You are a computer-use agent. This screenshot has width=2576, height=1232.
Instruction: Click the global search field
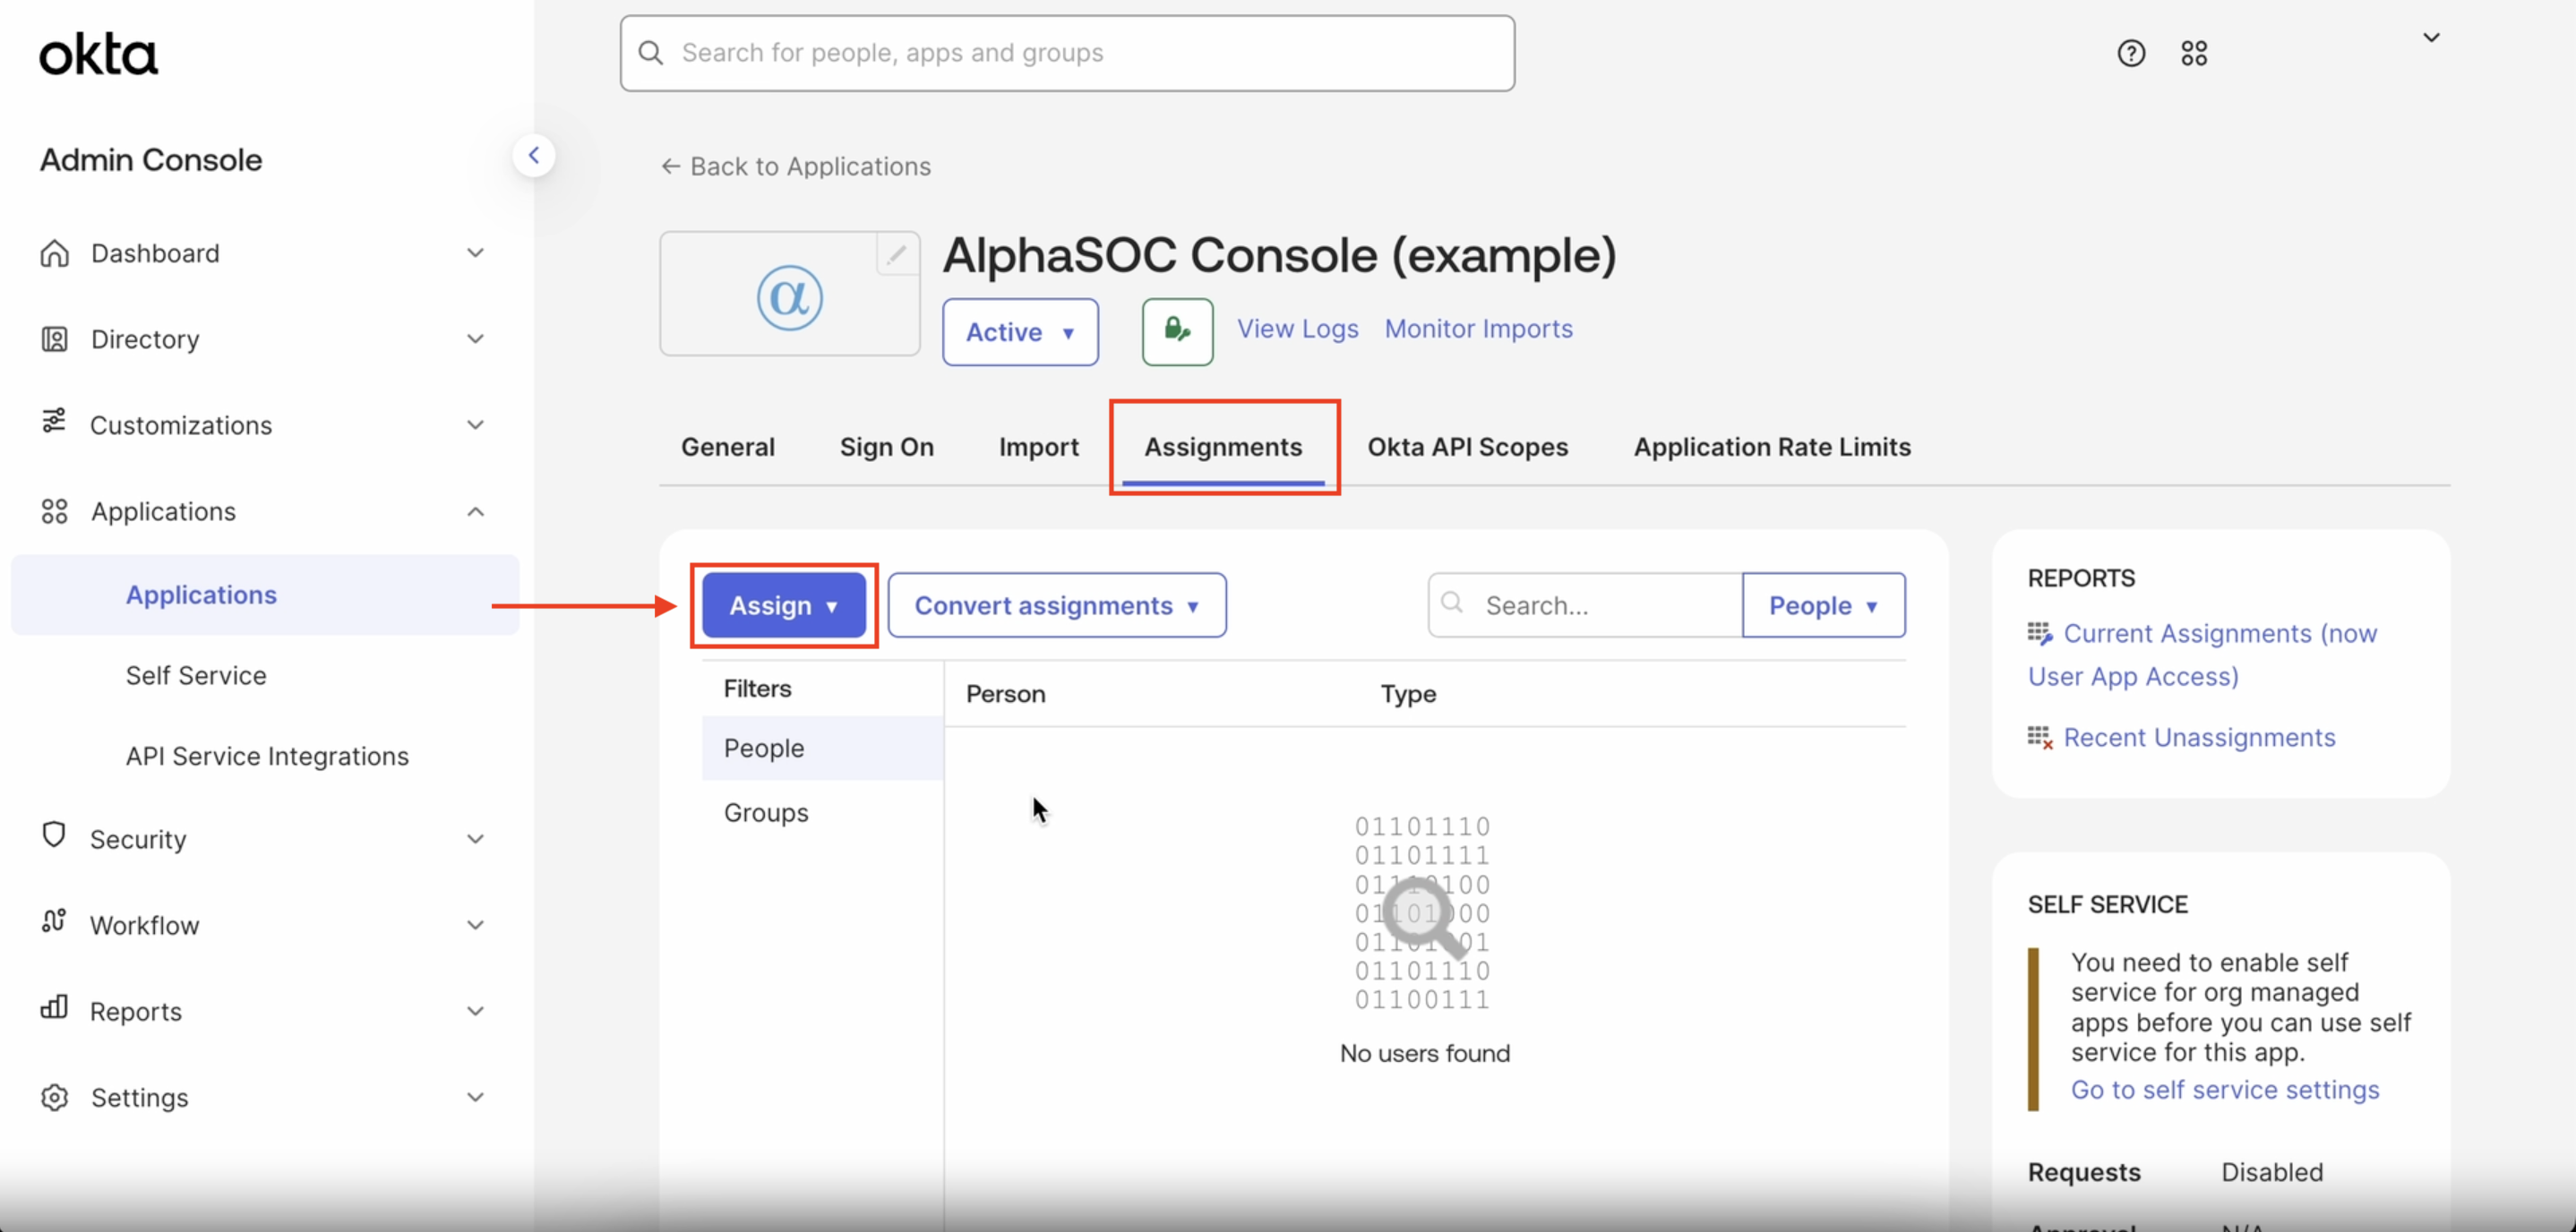[1066, 53]
